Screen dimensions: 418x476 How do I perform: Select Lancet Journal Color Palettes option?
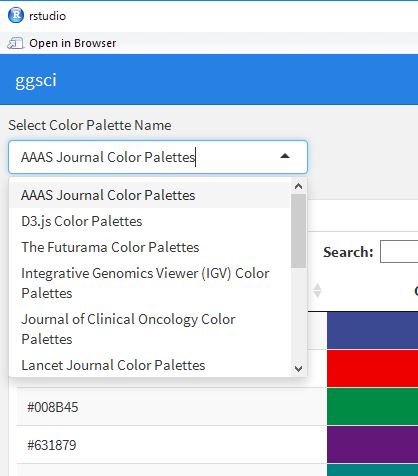pyautogui.click(x=150, y=365)
